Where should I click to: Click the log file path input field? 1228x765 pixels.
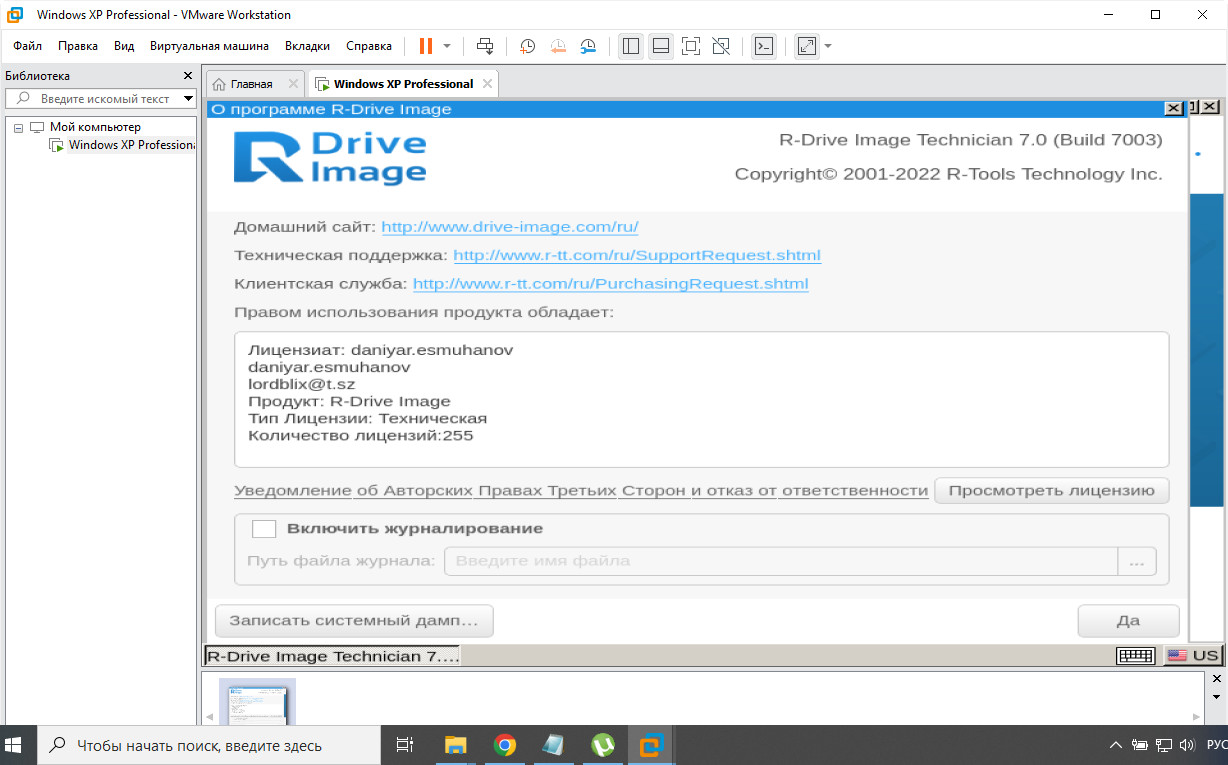click(780, 561)
